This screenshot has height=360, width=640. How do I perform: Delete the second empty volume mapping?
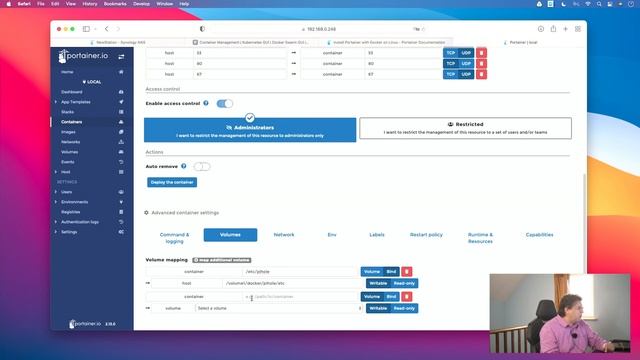click(407, 296)
